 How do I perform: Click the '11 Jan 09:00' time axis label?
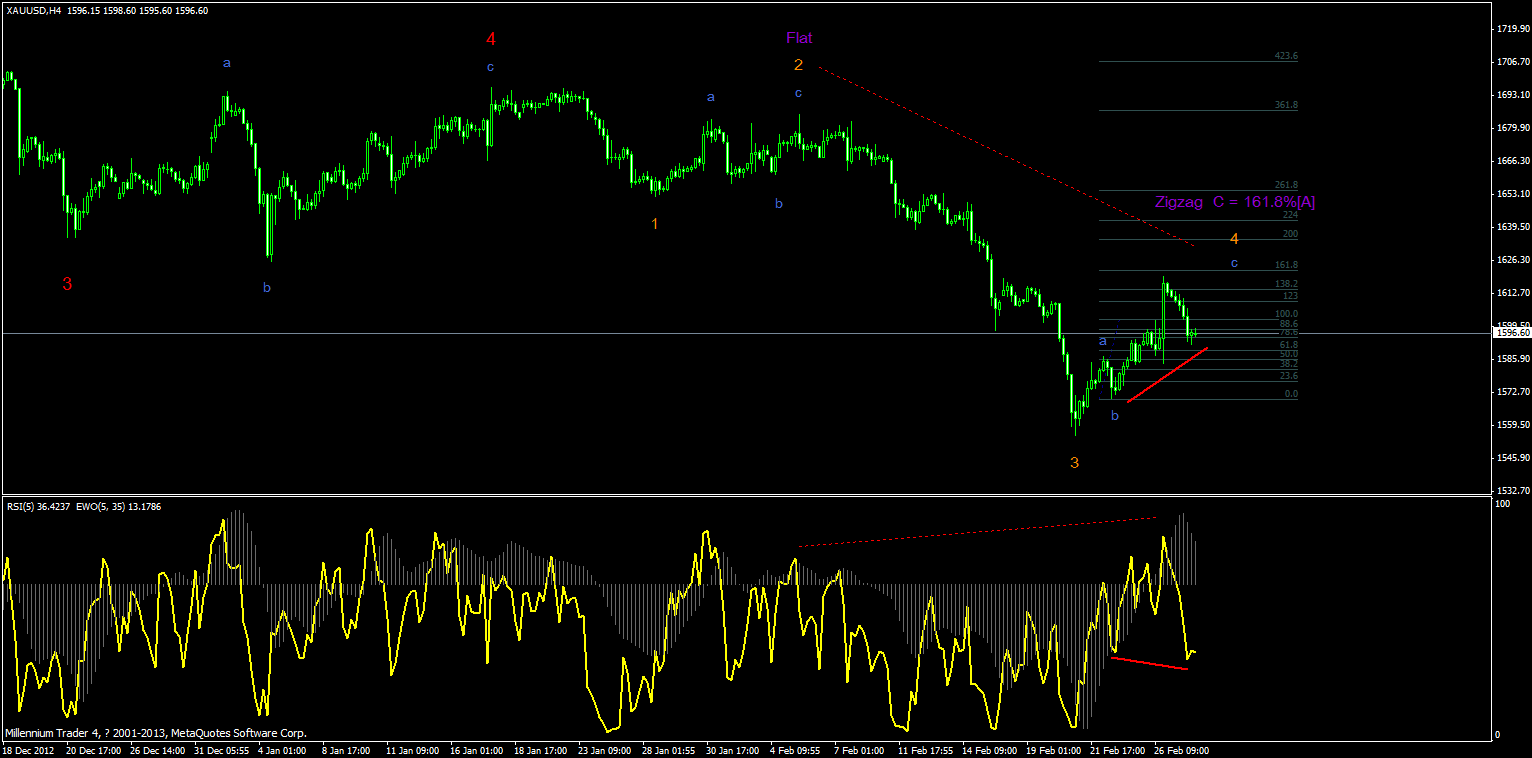pos(413,749)
